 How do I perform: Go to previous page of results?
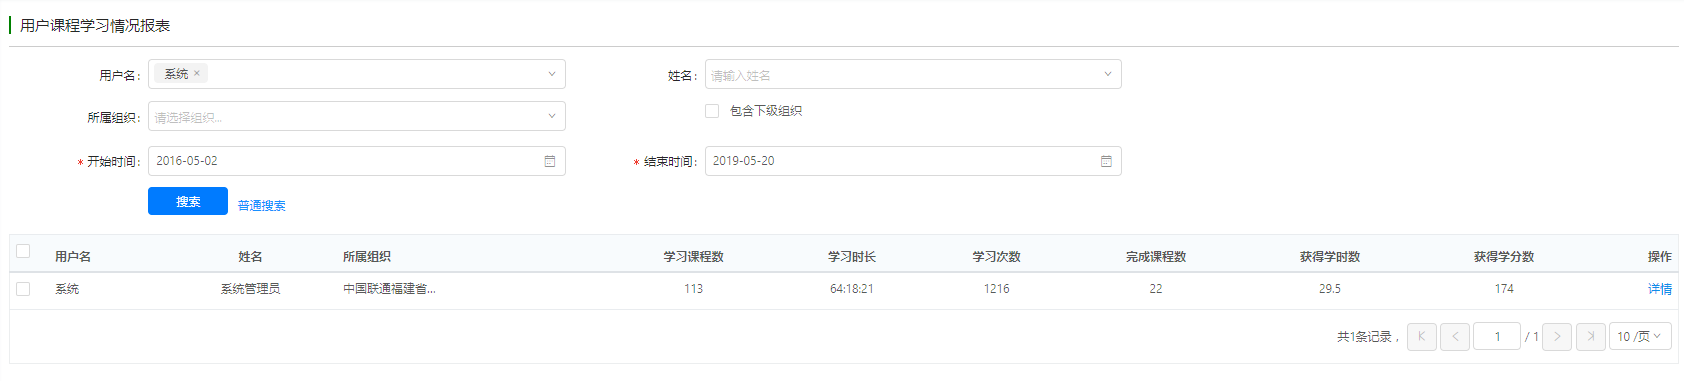pyautogui.click(x=1455, y=337)
